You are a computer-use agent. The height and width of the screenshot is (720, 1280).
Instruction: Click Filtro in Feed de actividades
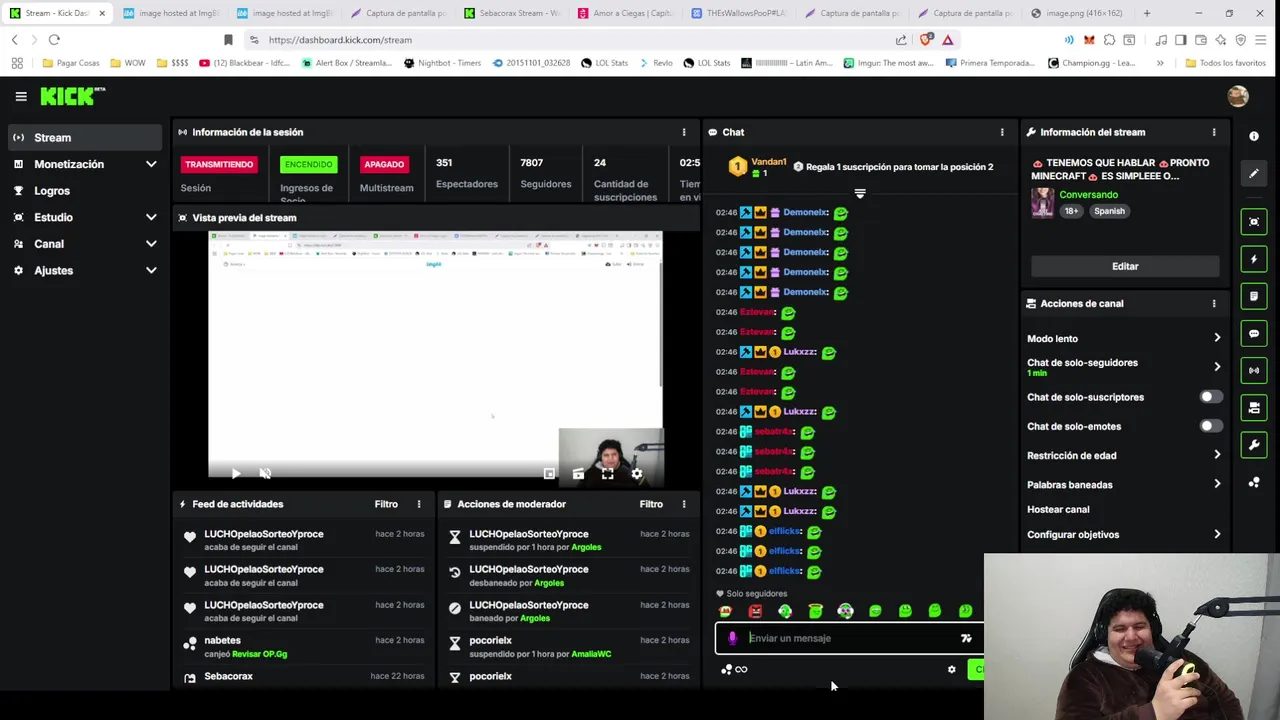click(386, 504)
